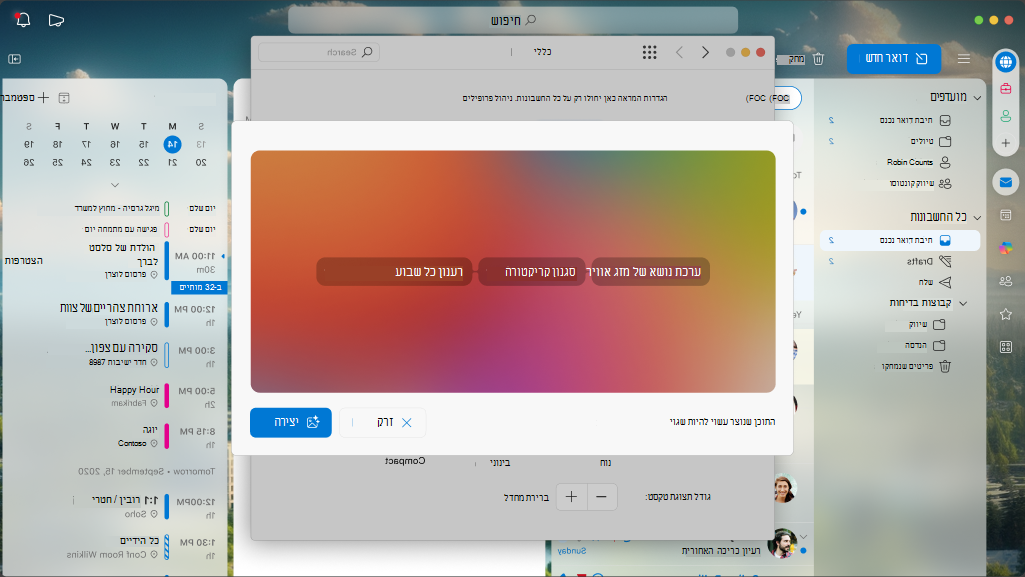Pick the refresh every week chip (רענון כל שבוע)
The image size is (1025, 577).
click(x=394, y=272)
